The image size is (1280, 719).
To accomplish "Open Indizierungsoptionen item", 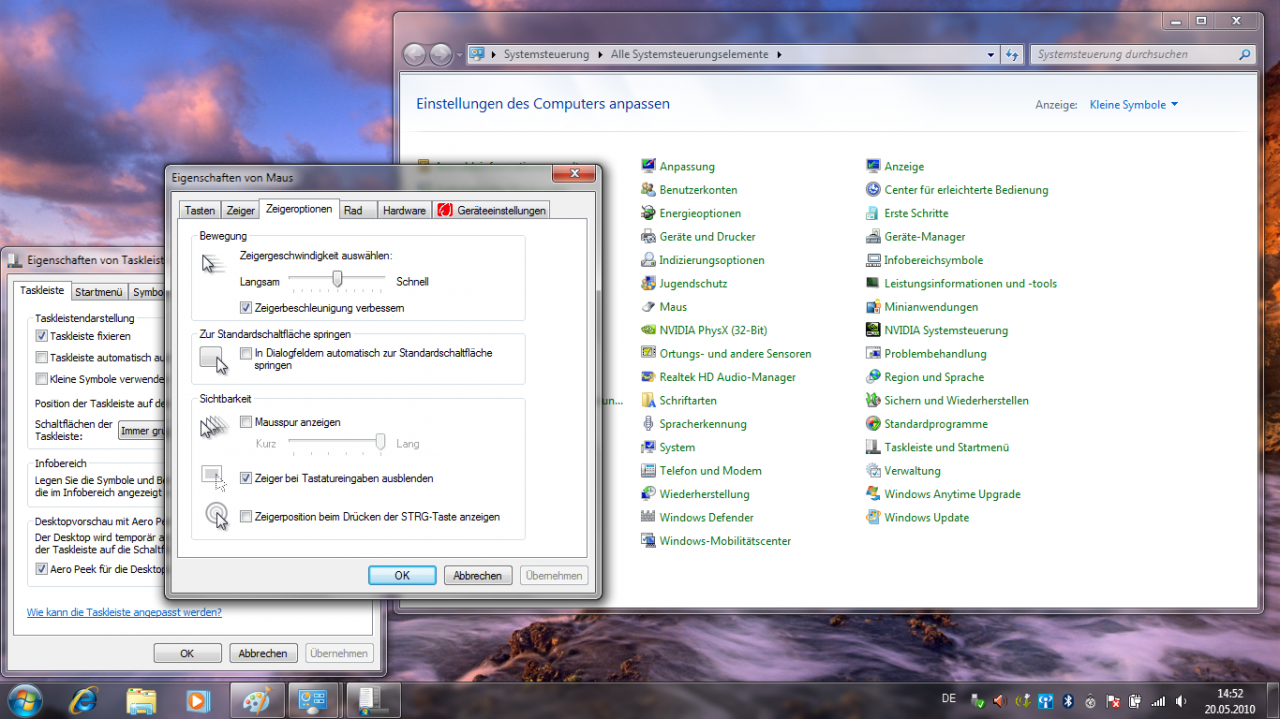I will tap(703, 260).
